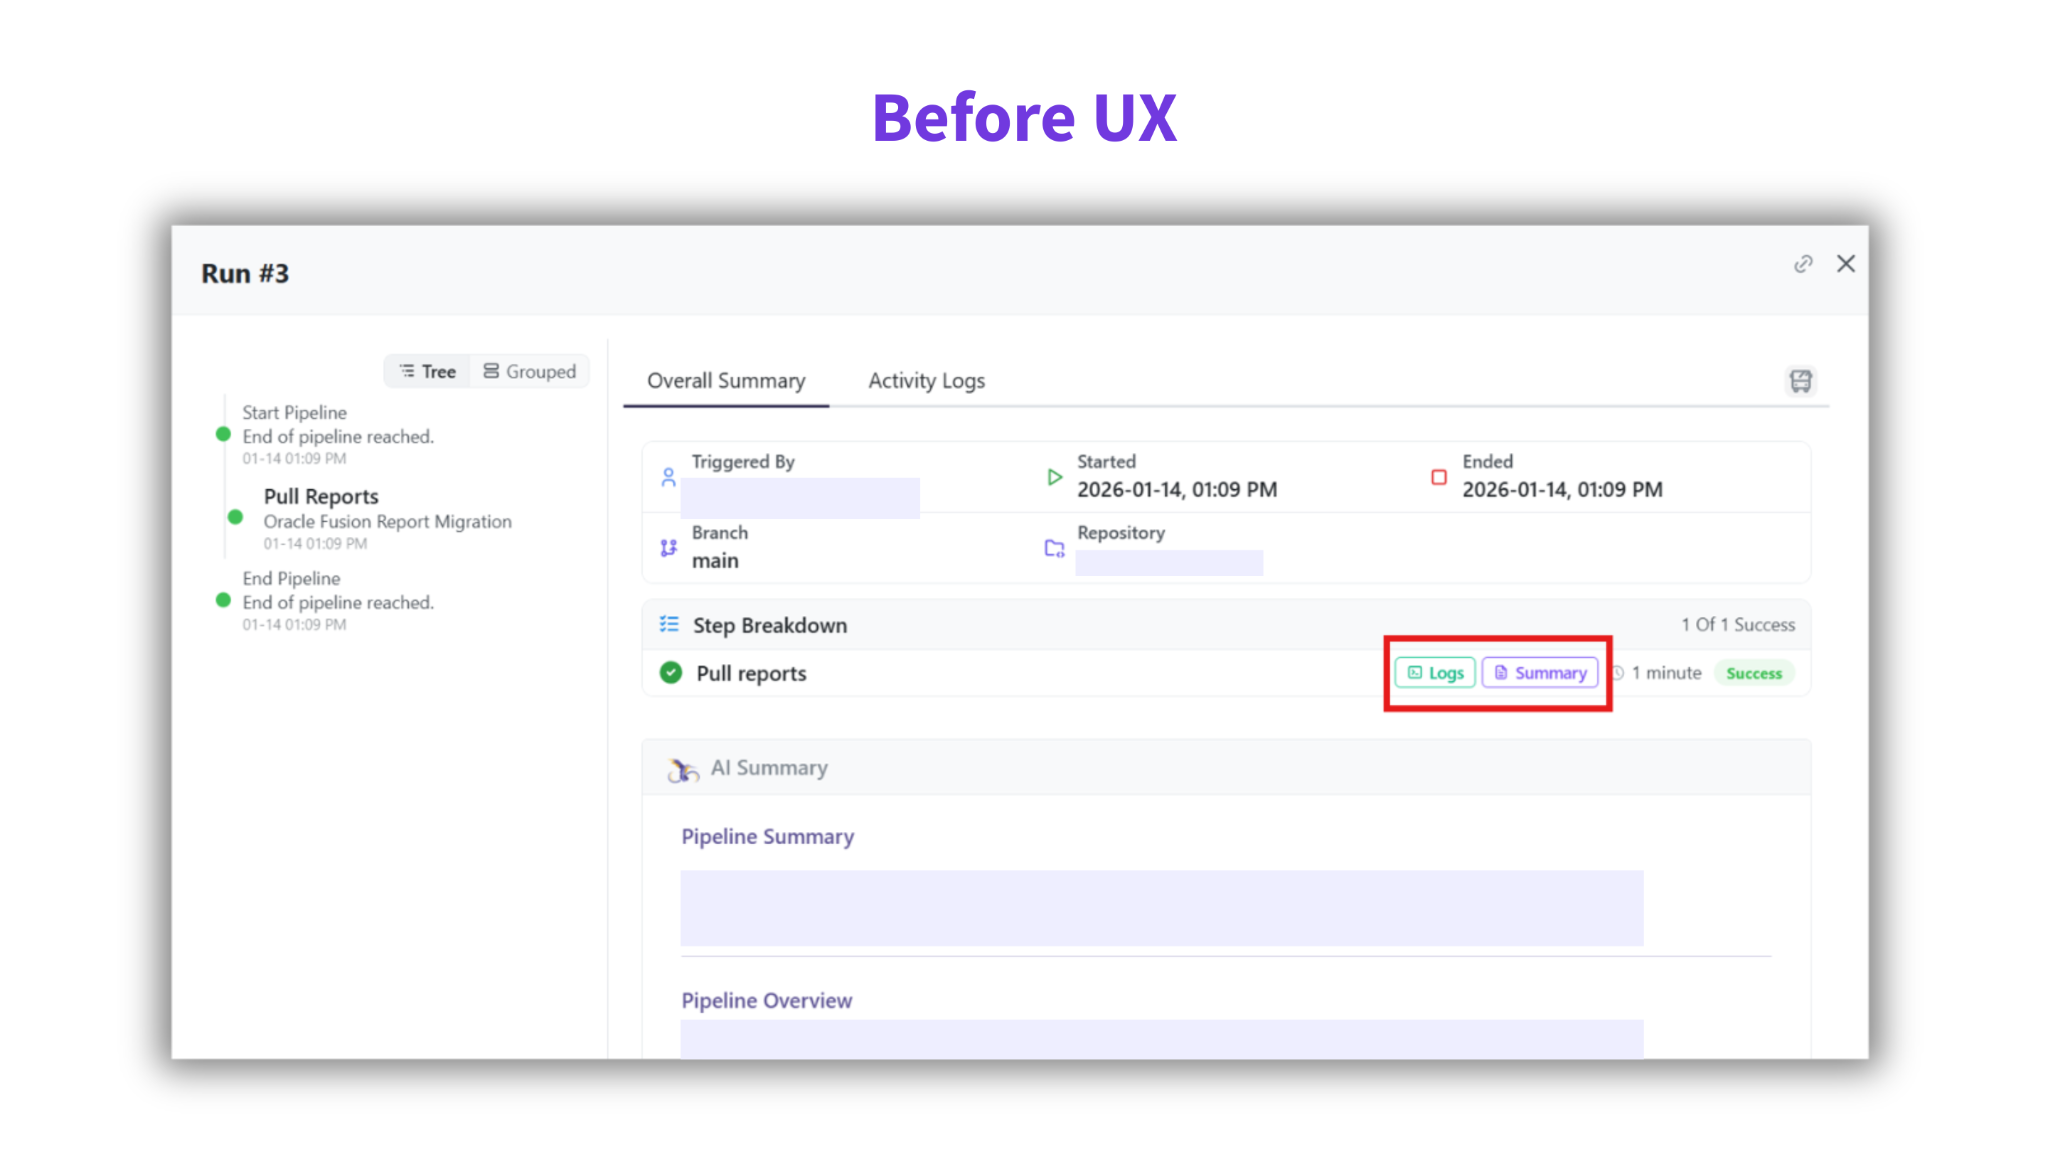2048x1152 pixels.
Task: Click the Started play triangle icon
Action: (x=1054, y=477)
